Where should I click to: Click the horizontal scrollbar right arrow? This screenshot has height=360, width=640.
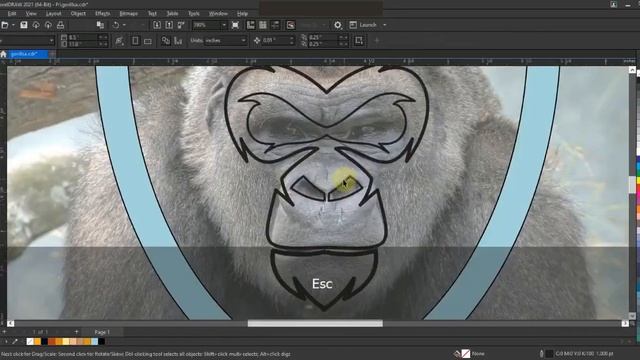(625, 323)
